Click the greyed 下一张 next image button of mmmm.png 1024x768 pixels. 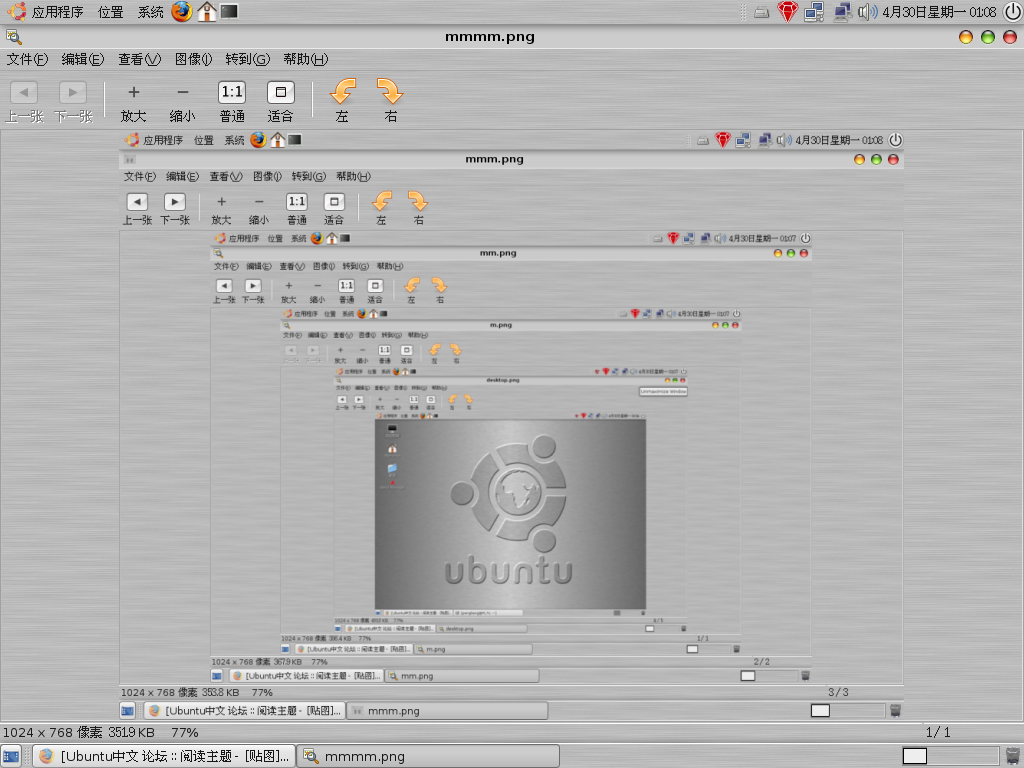pyautogui.click(x=73, y=101)
